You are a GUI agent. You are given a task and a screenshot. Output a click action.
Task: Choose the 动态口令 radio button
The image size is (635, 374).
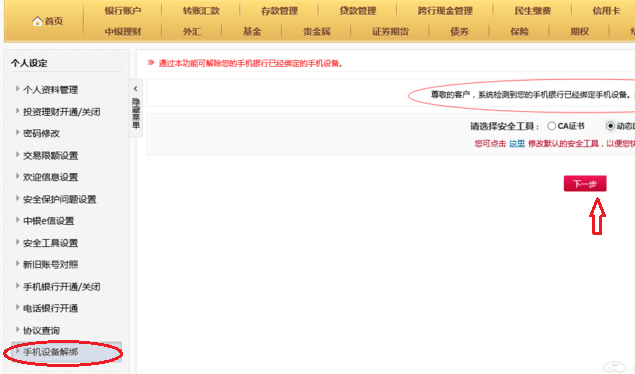click(610, 126)
